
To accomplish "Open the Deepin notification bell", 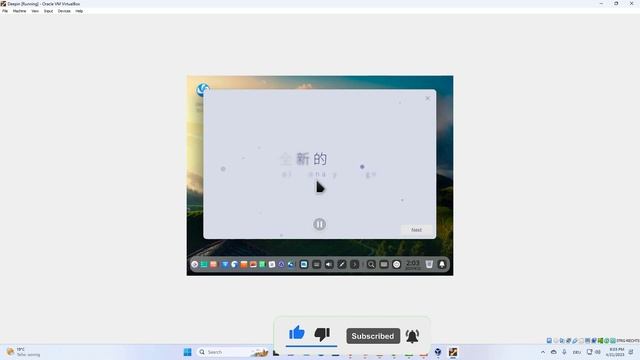I will (x=442, y=264).
